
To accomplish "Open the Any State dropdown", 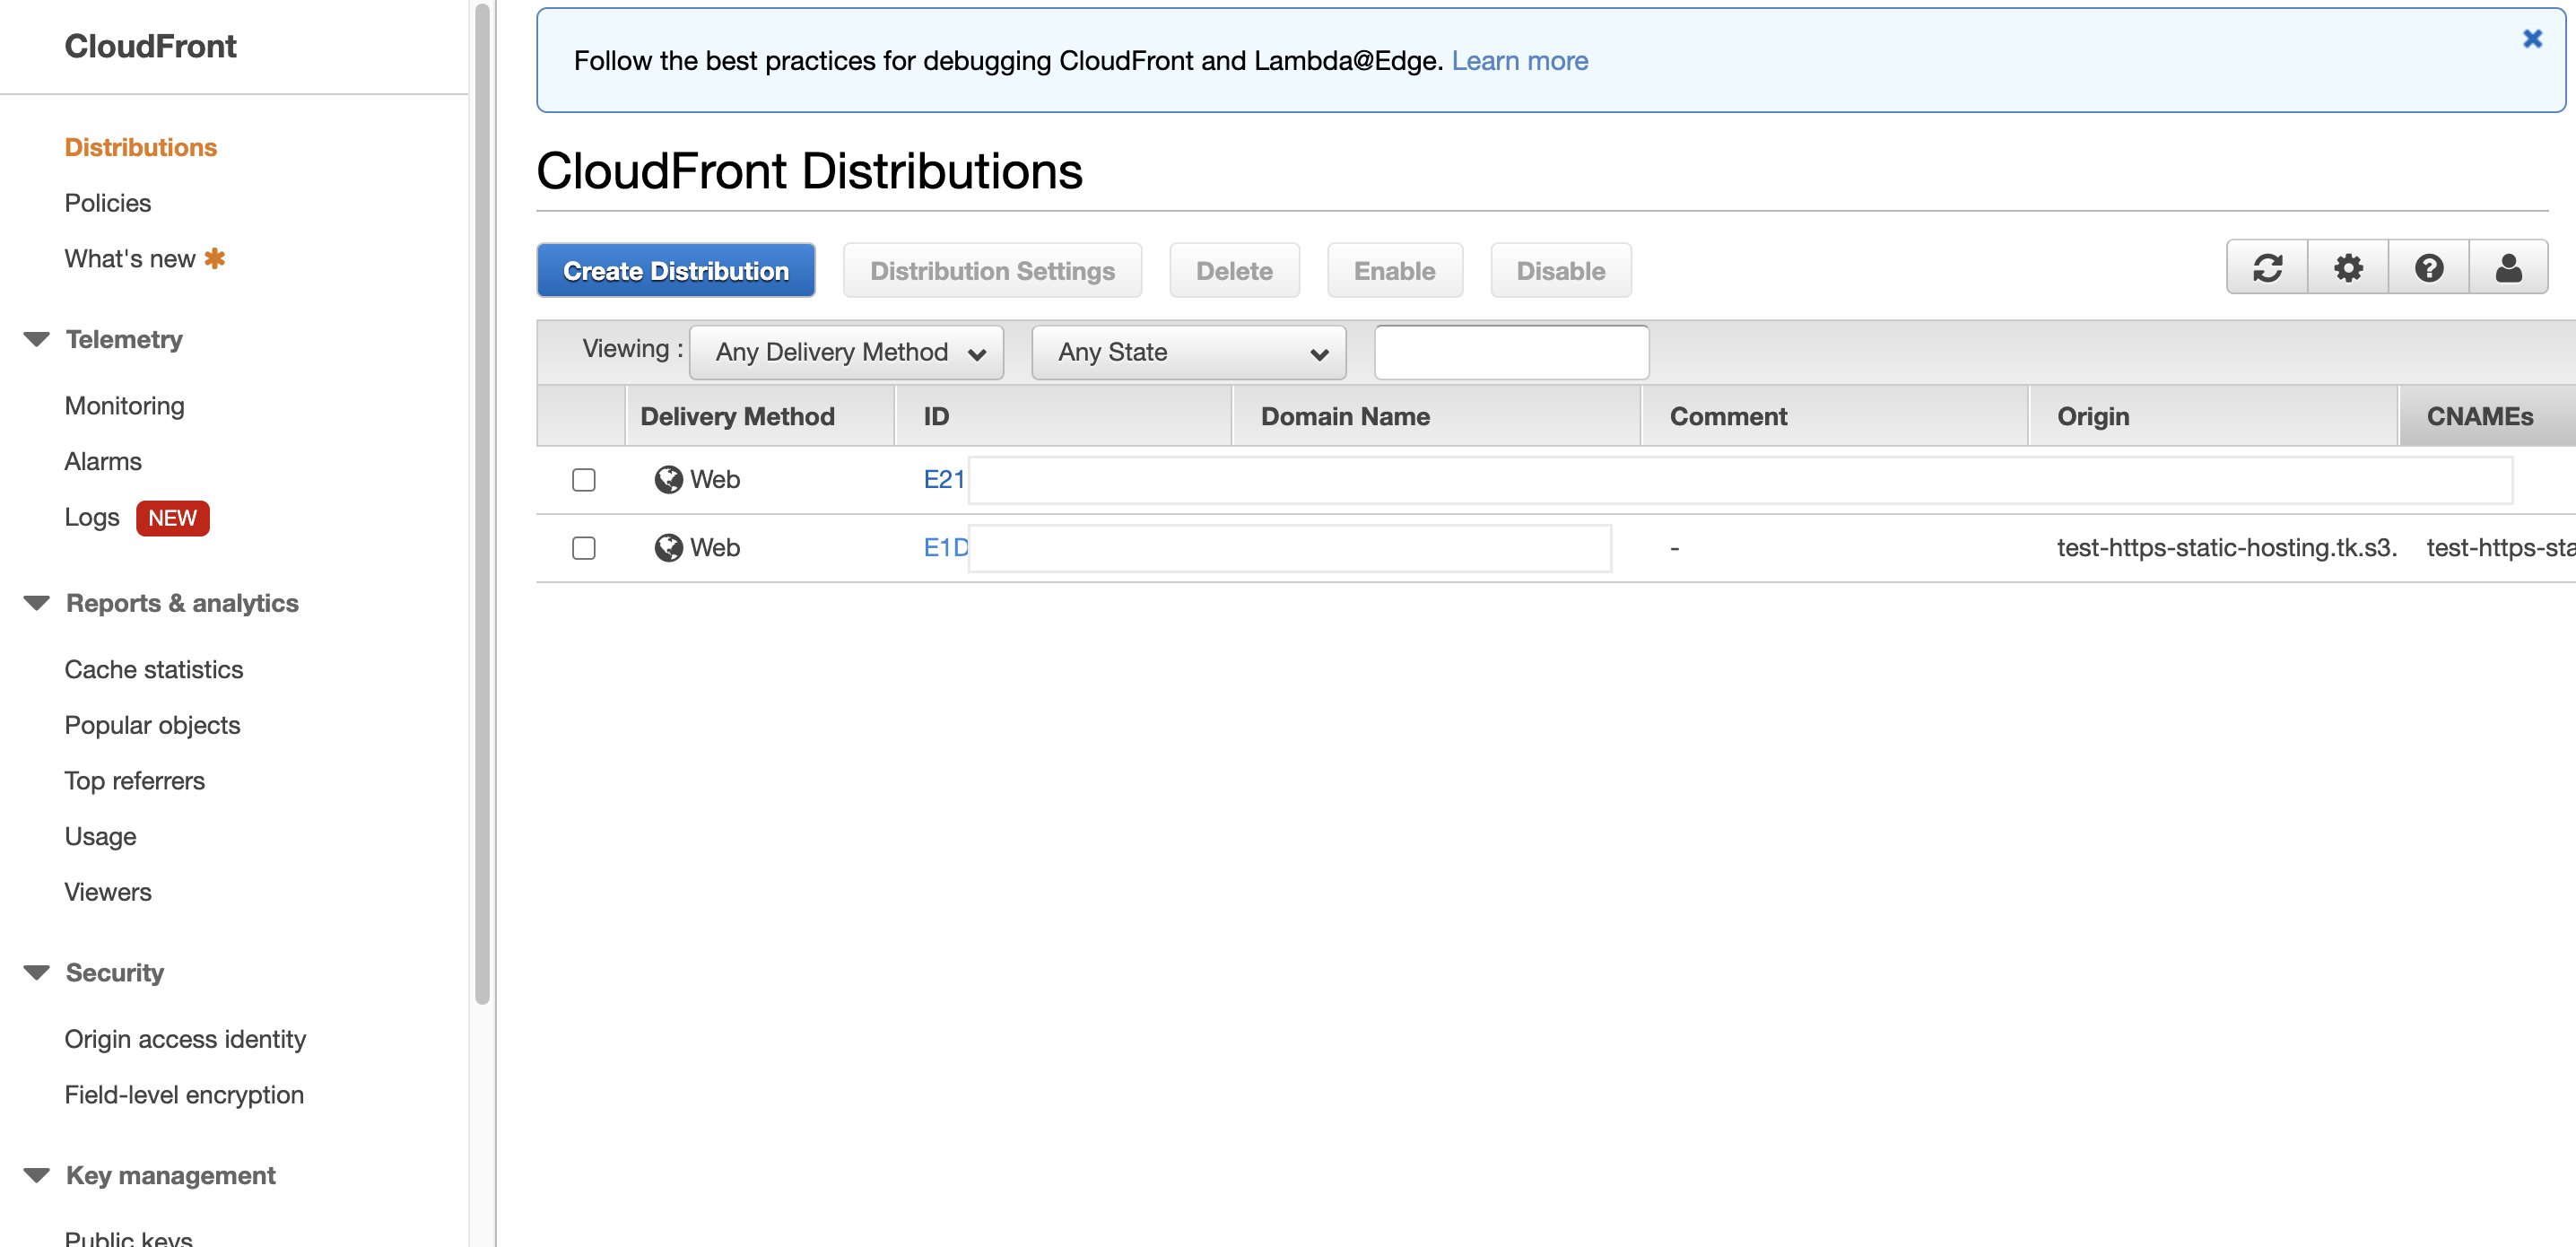I will [1188, 352].
